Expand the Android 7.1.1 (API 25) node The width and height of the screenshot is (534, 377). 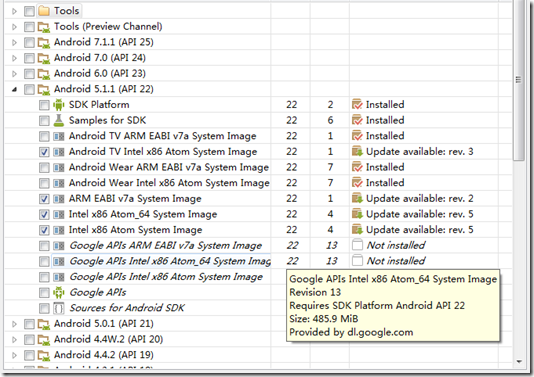click(x=14, y=43)
